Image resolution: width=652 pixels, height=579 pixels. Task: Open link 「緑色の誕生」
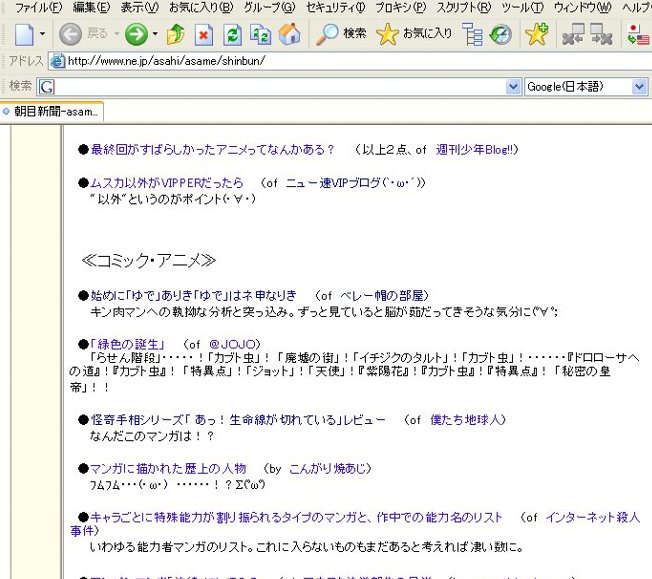(127, 344)
